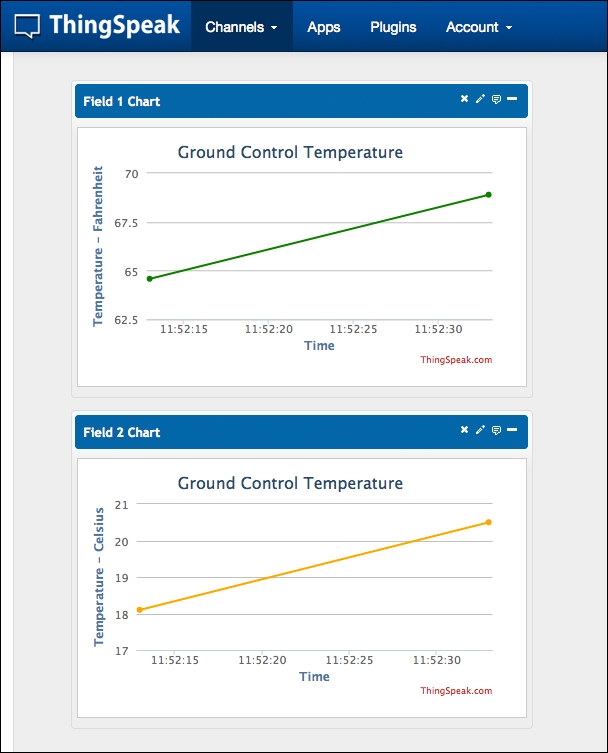The image size is (608, 753).
Task: Click the X icon on Field 2 Chart
Action: point(464,430)
